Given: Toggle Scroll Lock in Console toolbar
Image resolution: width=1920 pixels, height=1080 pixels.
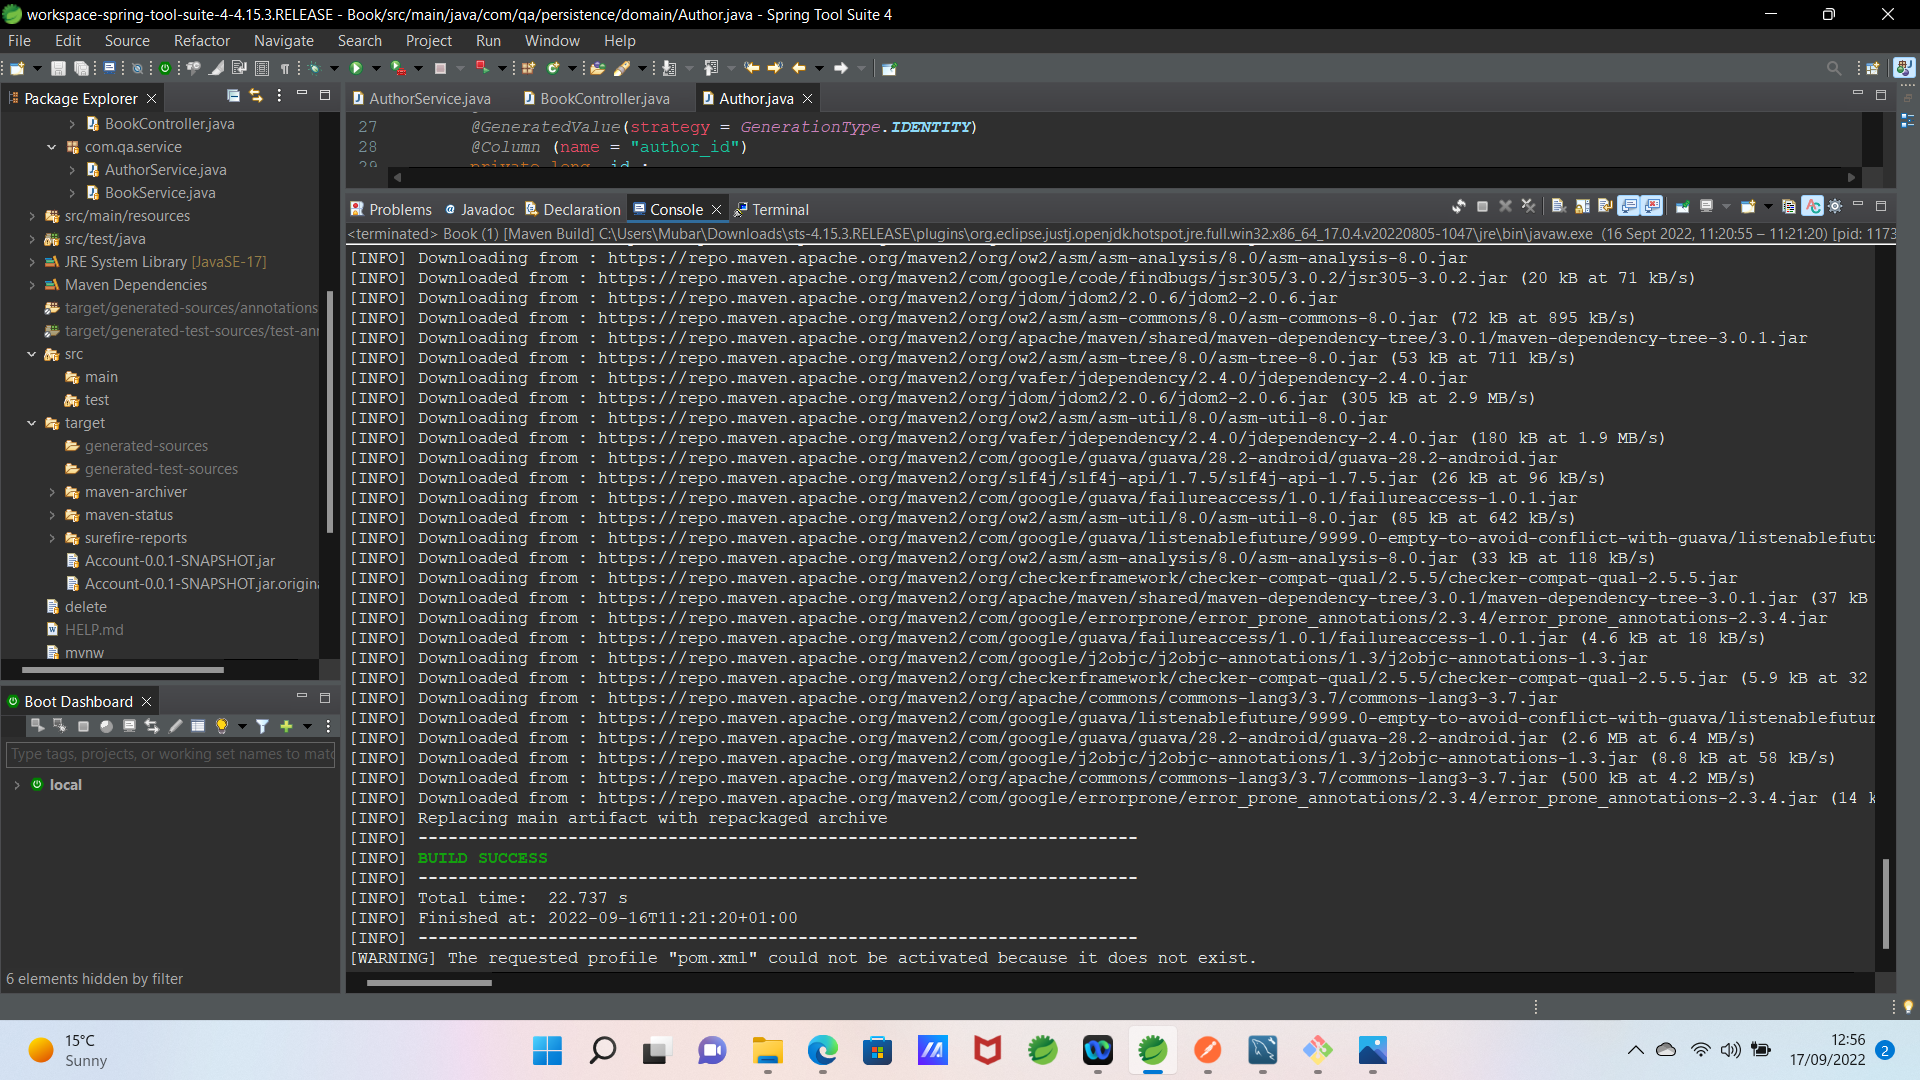Looking at the screenshot, I should (x=1582, y=206).
